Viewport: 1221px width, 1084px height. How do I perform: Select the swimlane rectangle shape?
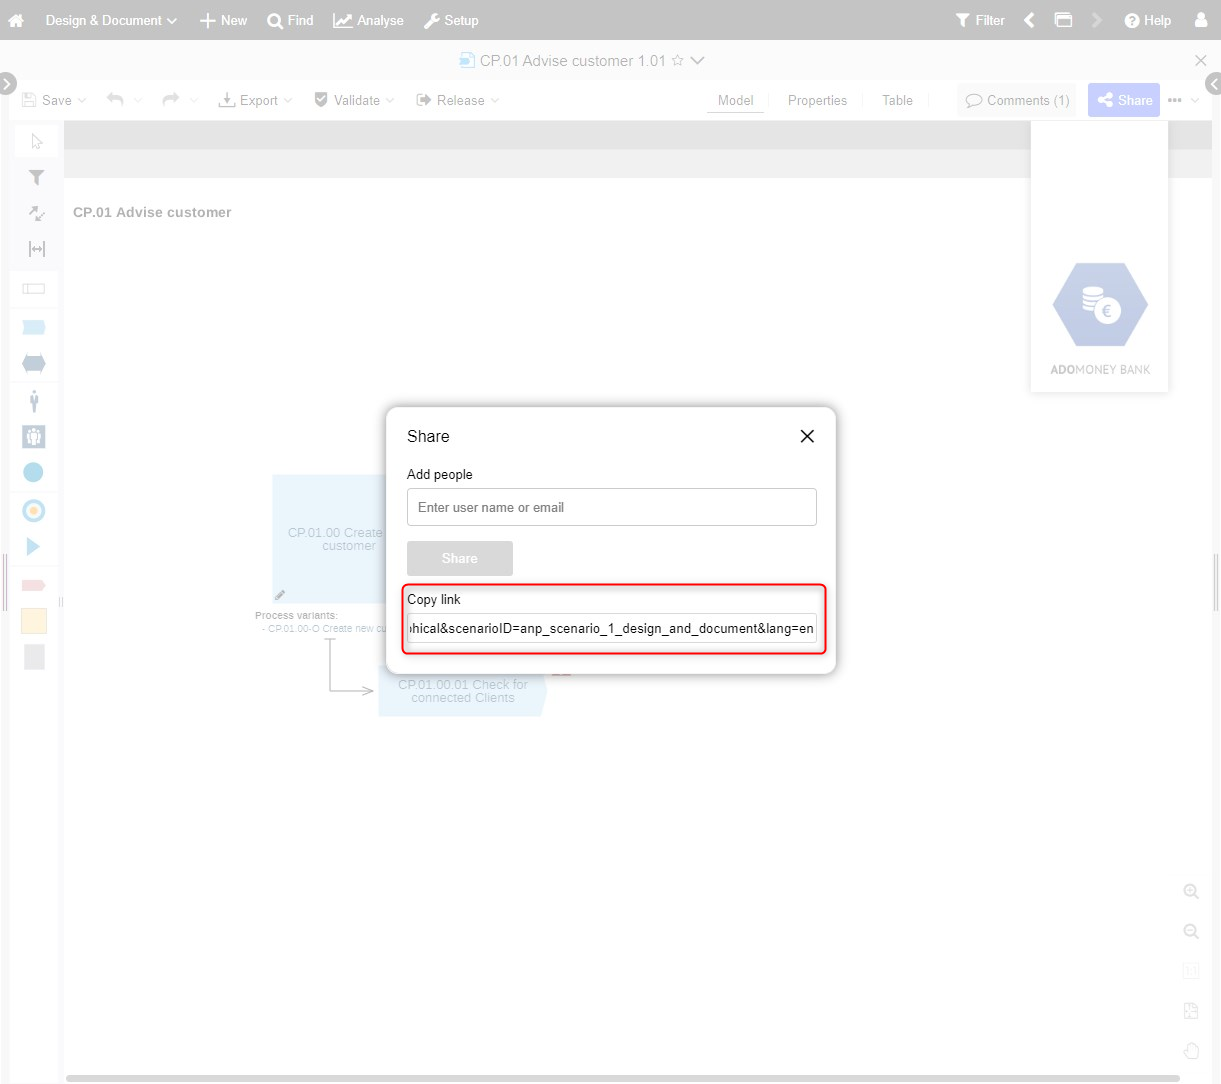pos(34,289)
